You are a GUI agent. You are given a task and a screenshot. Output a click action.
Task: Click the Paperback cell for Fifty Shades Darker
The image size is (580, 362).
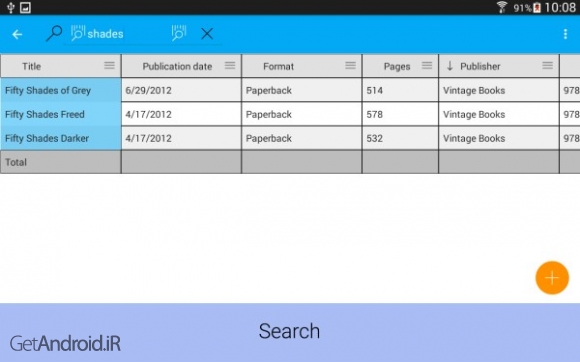coord(302,138)
